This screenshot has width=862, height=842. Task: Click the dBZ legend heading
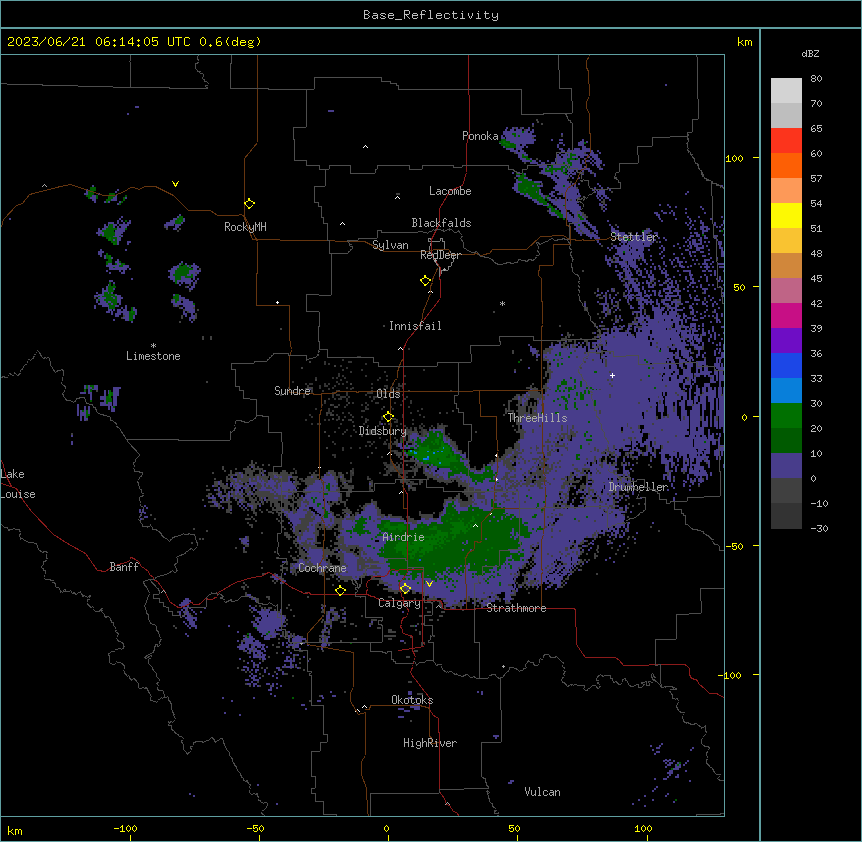[x=810, y=53]
